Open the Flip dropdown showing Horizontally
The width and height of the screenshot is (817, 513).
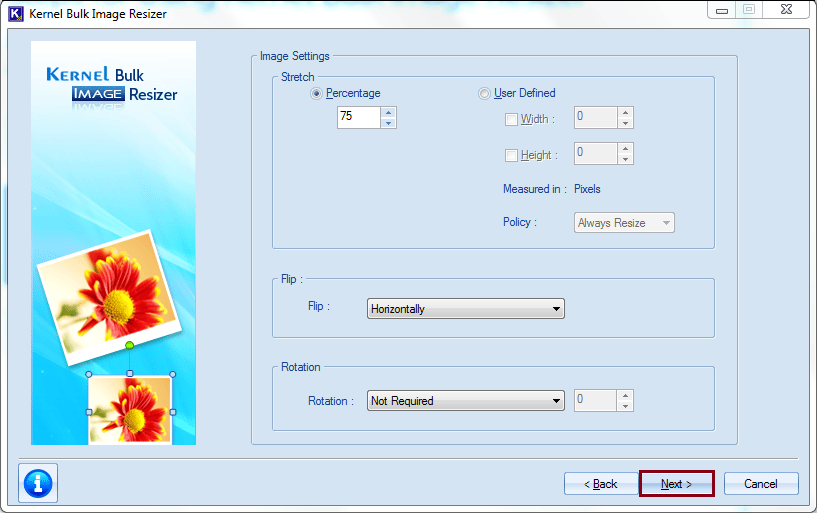(x=465, y=309)
